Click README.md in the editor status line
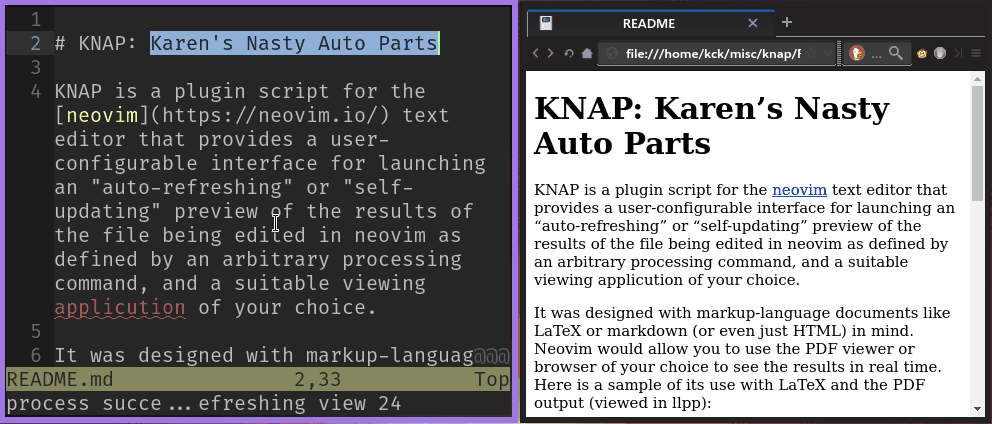This screenshot has height=424, width=992. tap(60, 380)
